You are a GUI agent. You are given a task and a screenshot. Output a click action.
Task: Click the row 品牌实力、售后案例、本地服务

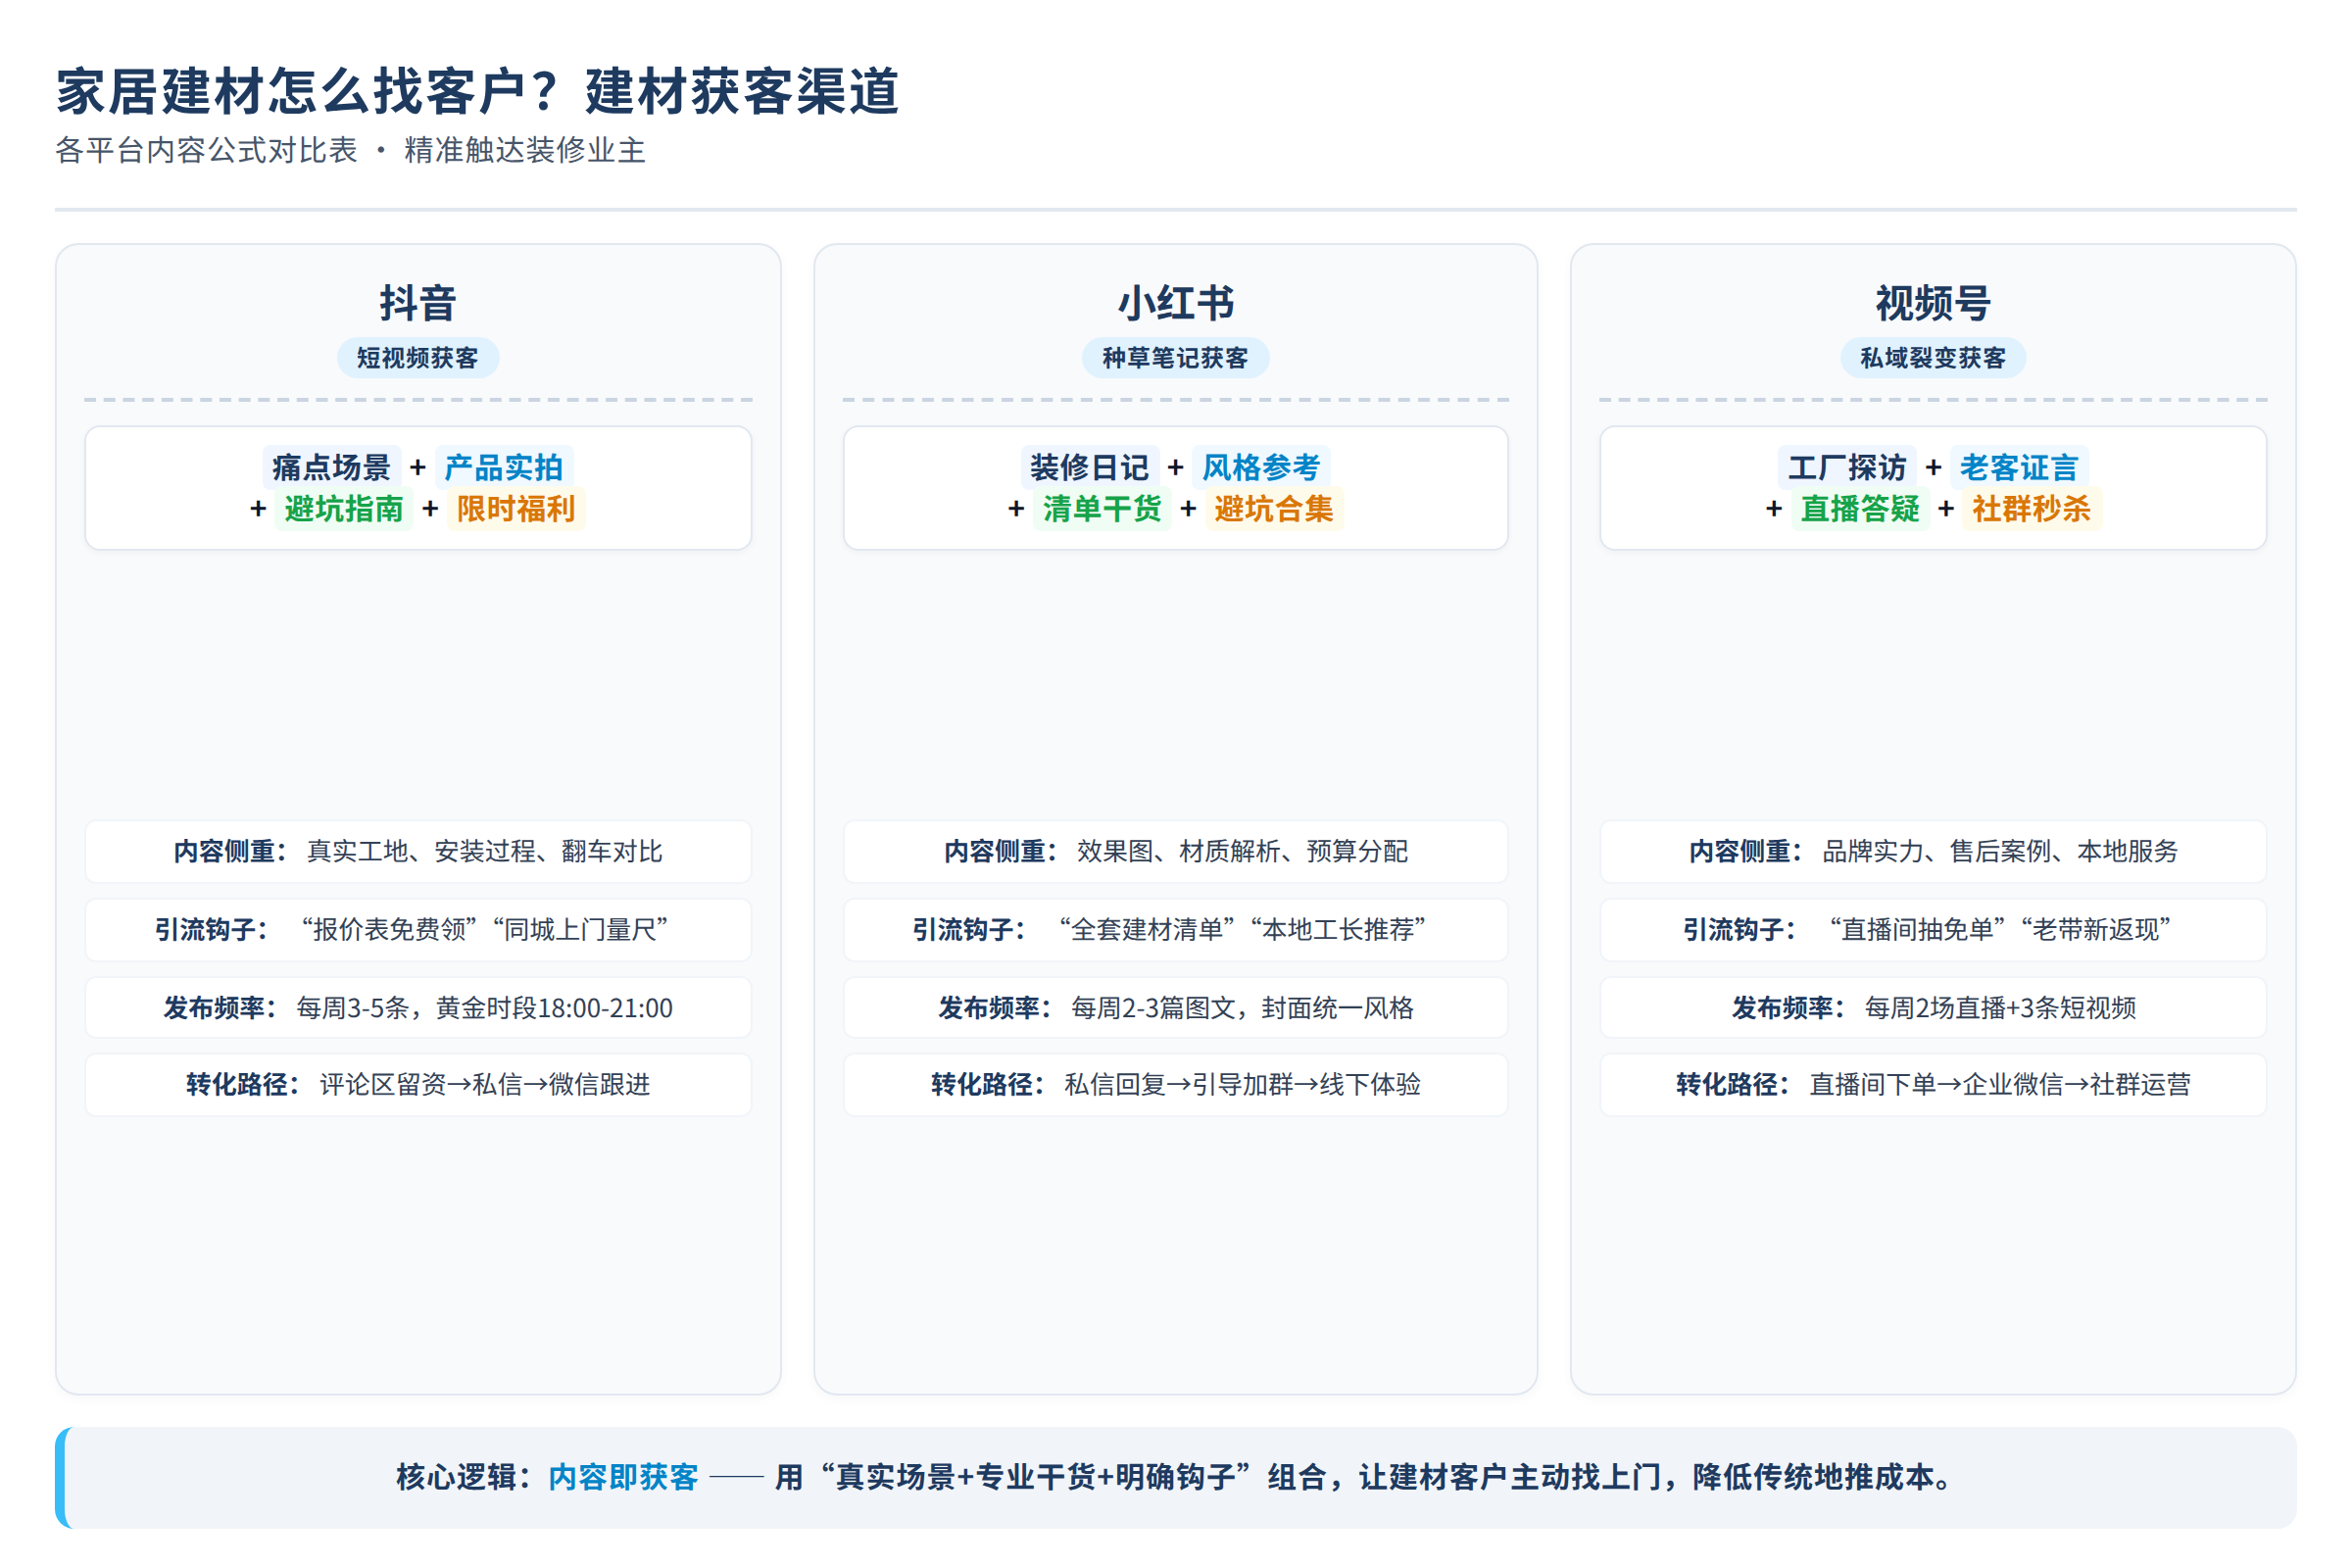coord(1933,851)
